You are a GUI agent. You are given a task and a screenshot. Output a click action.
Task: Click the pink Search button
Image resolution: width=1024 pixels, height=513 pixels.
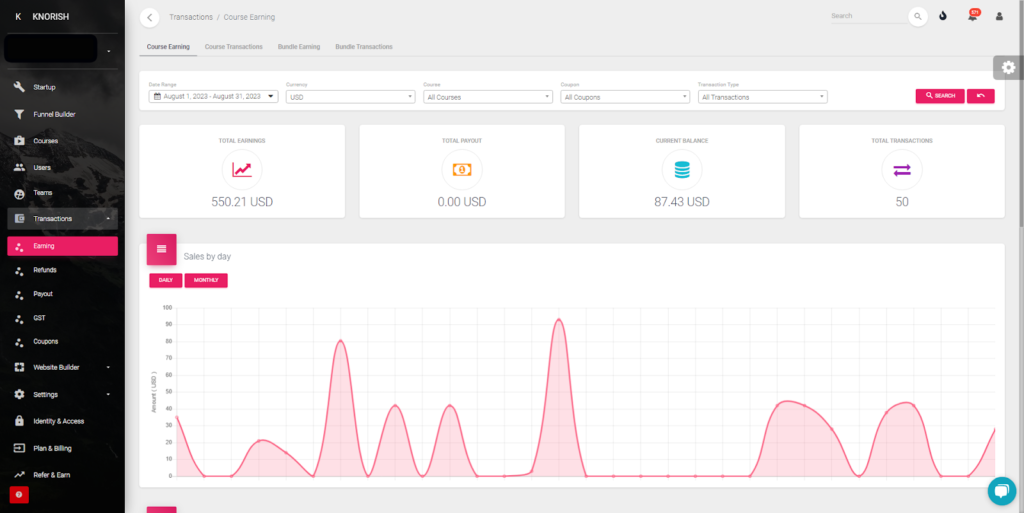point(940,96)
